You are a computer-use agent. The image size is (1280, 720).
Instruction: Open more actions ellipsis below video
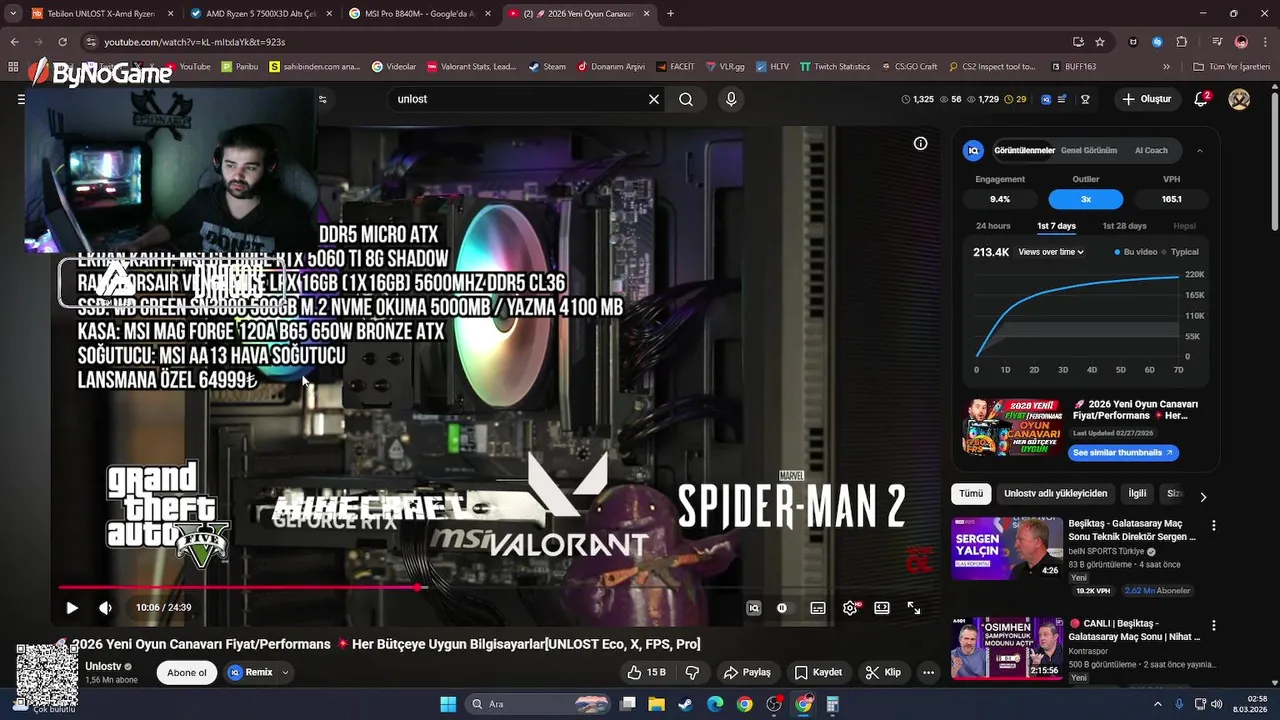click(x=929, y=673)
